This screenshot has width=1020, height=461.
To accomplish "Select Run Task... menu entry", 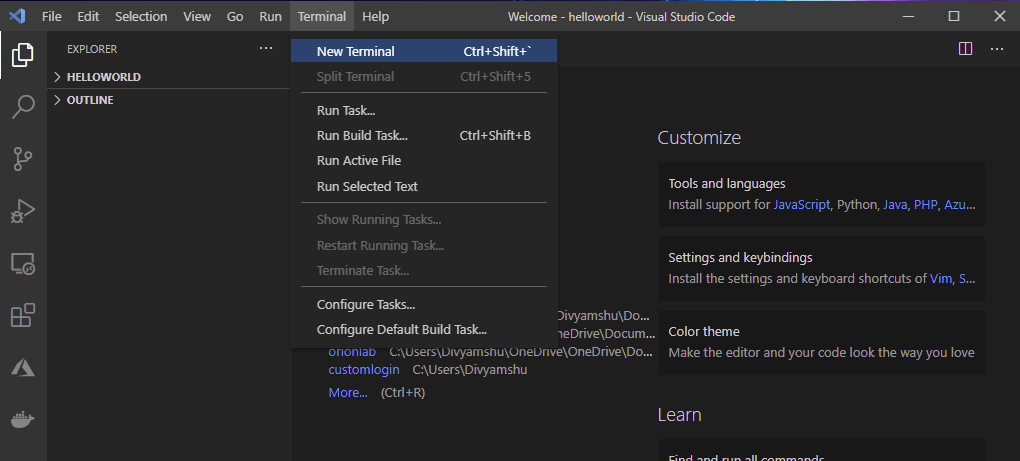I will (424, 111).
